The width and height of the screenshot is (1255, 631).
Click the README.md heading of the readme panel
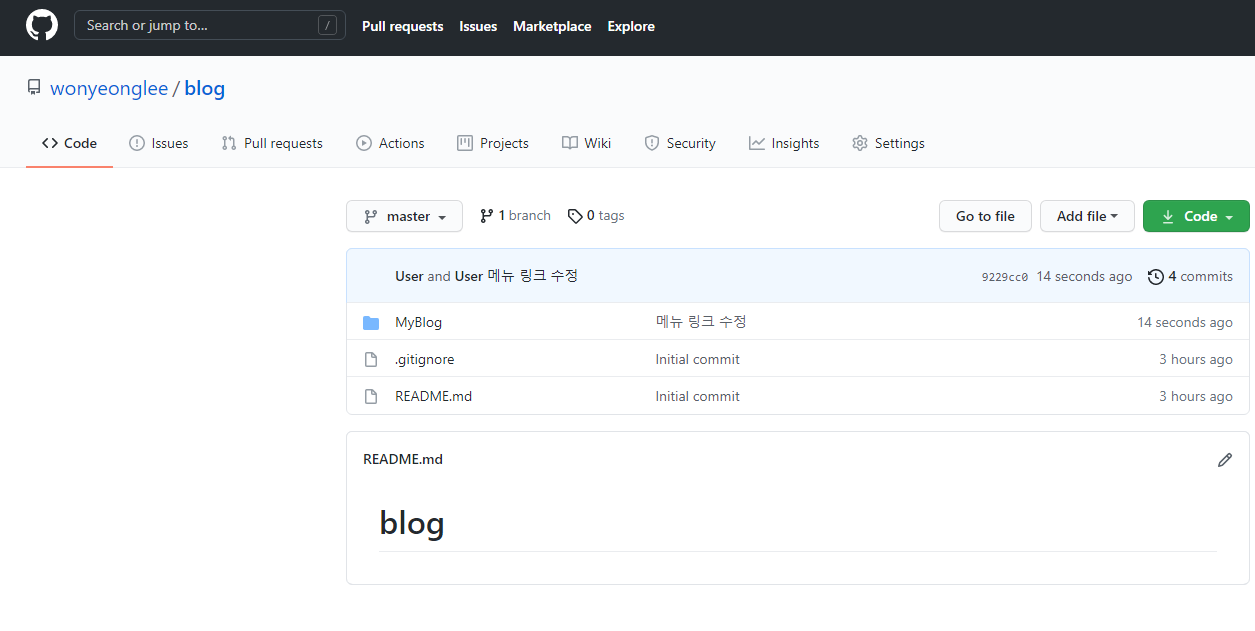click(x=403, y=459)
